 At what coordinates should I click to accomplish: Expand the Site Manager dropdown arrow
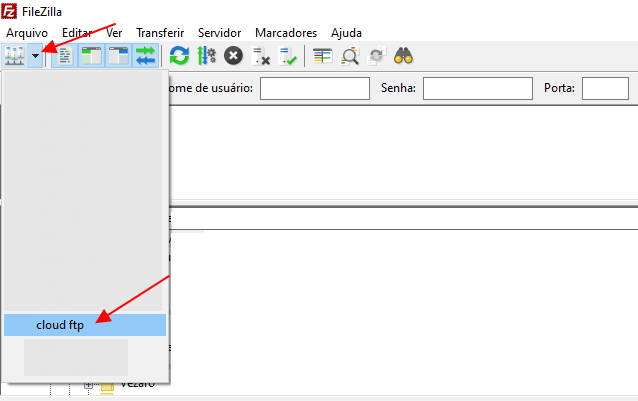[36, 56]
